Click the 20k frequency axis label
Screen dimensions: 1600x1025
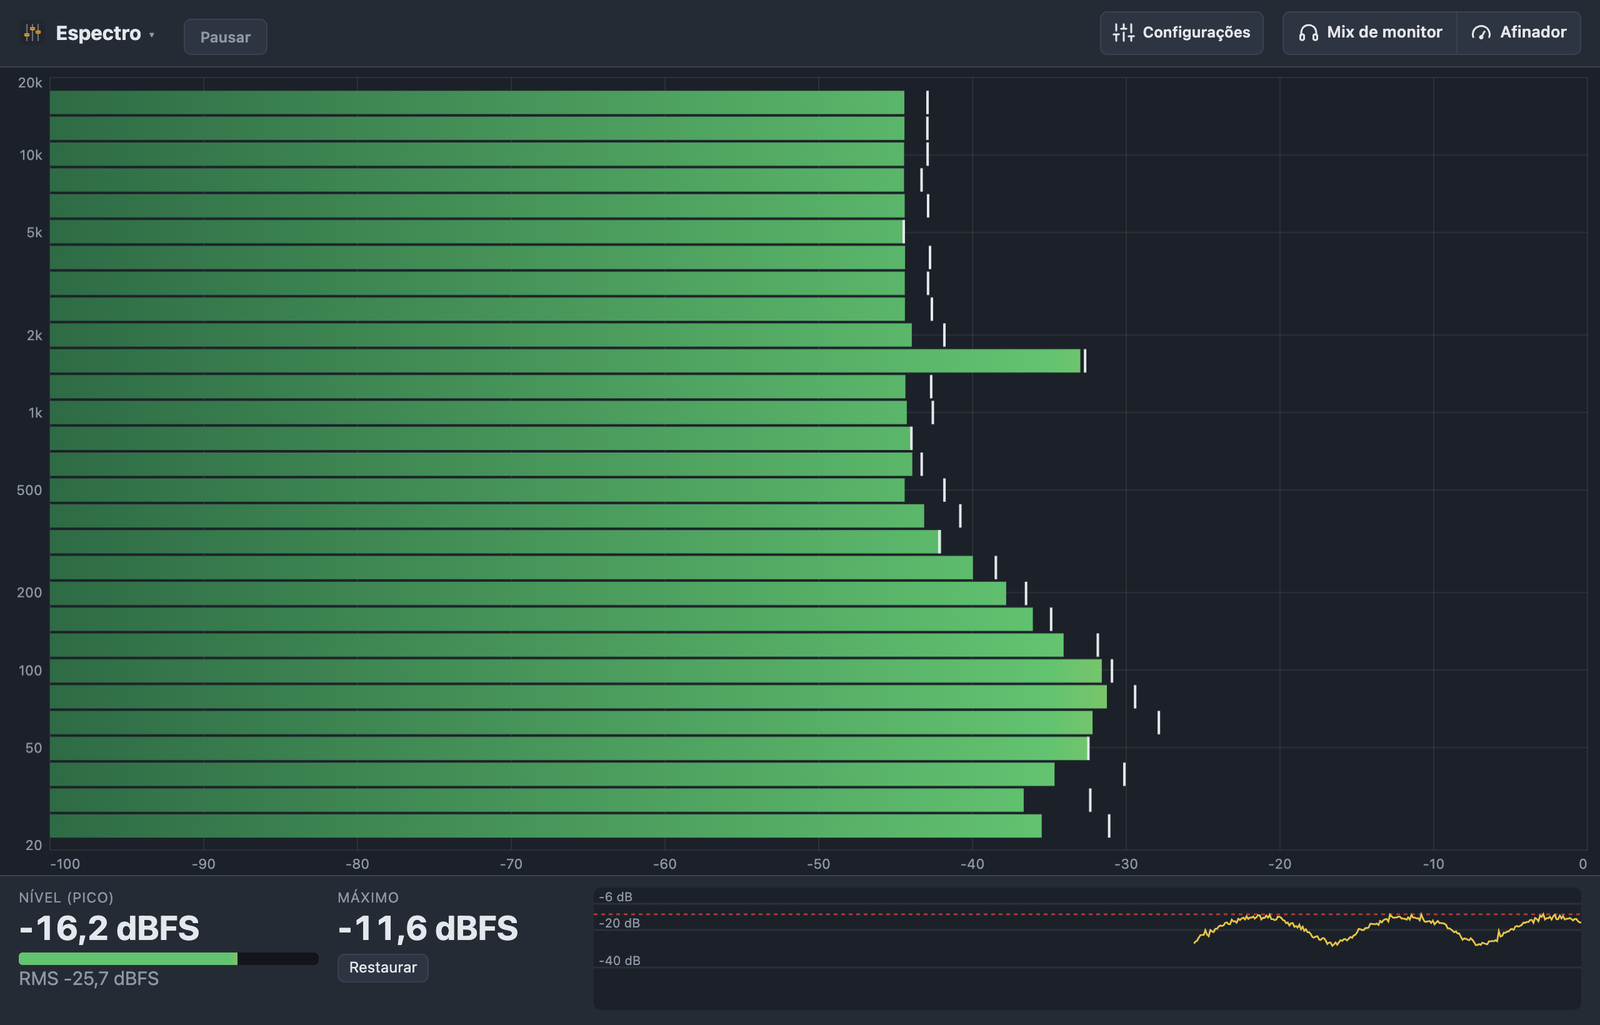pos(30,83)
